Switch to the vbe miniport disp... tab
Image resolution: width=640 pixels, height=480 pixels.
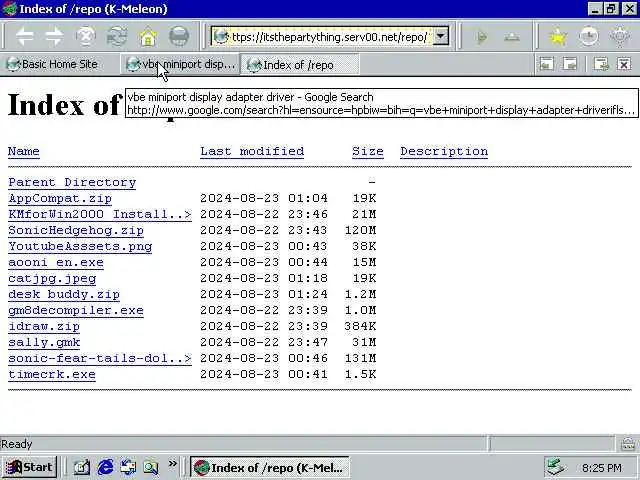[x=180, y=64]
